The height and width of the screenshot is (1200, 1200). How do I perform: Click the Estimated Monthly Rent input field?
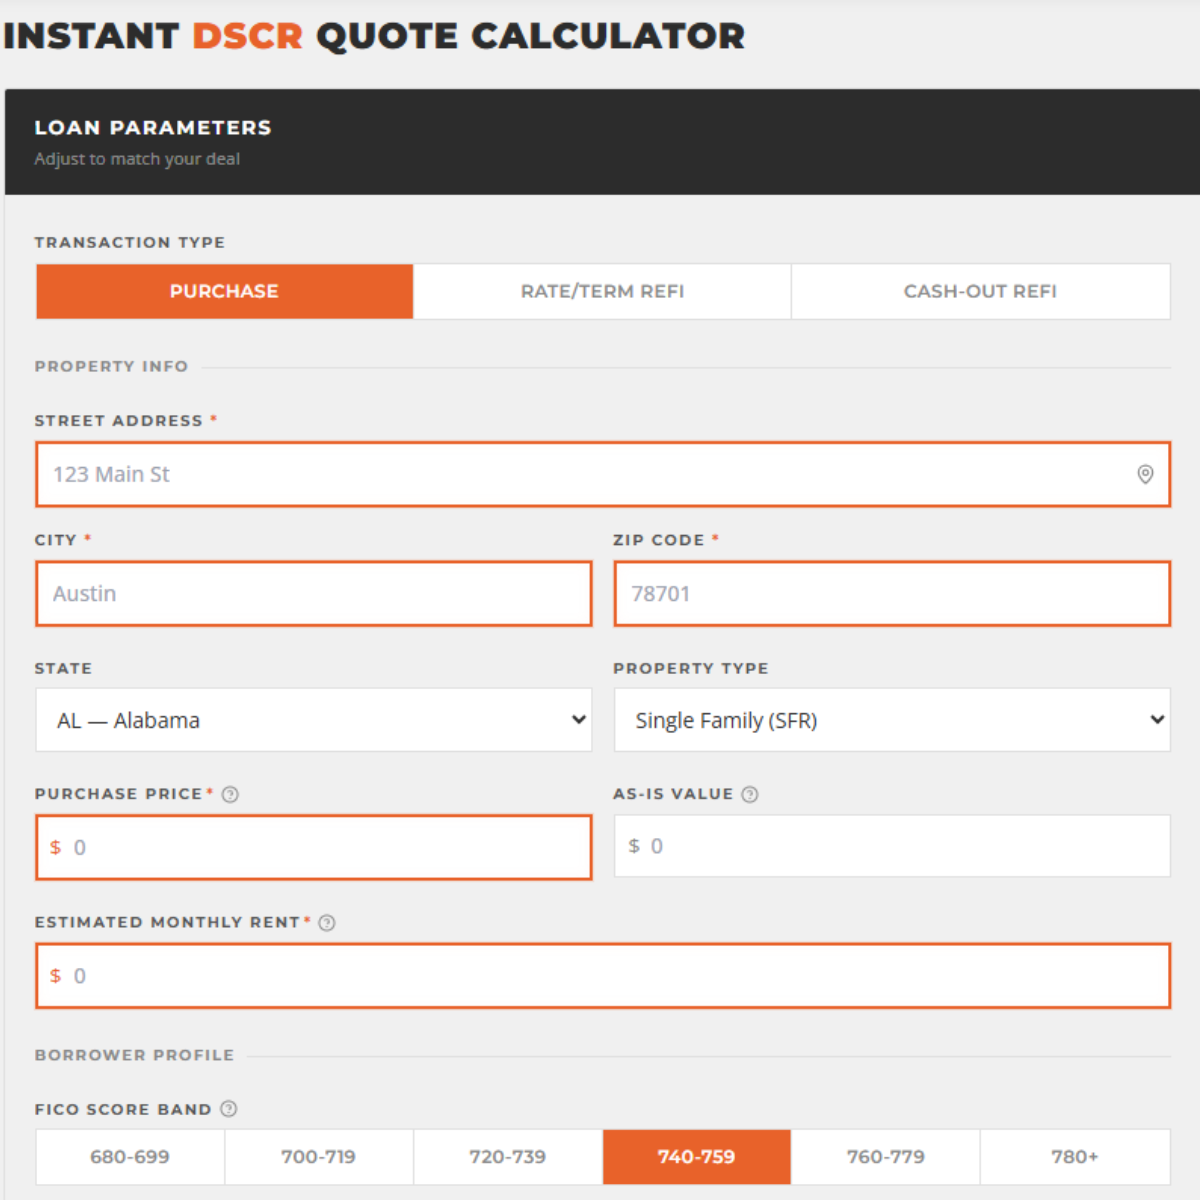click(x=603, y=975)
